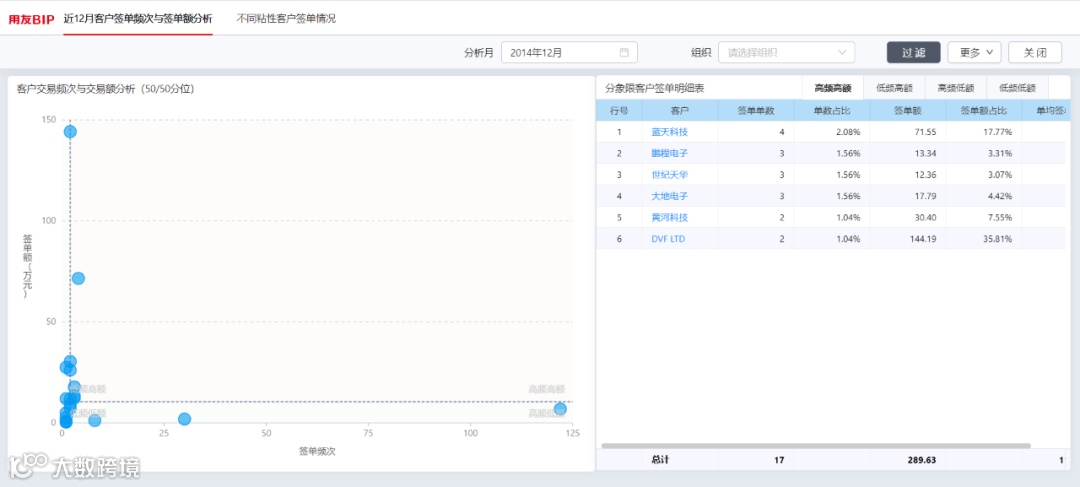
Task: Click the 12.36 签单额 cell
Action: coord(907,174)
